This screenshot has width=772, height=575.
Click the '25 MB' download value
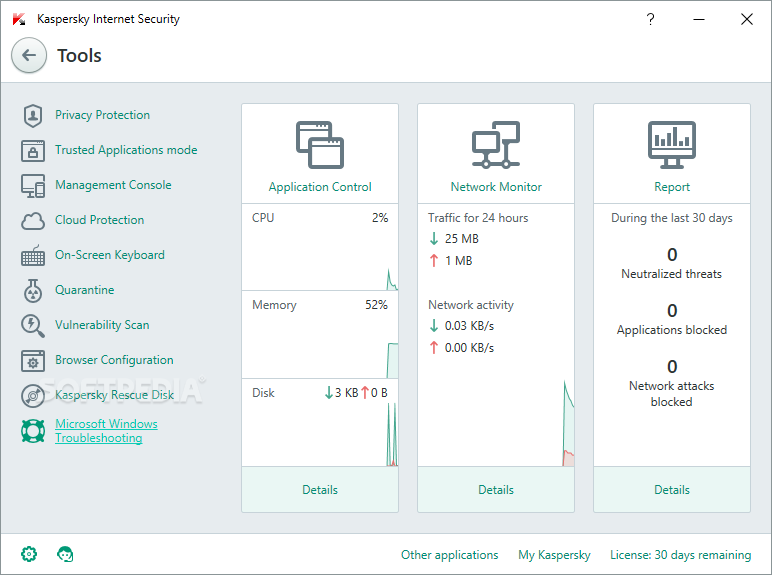462,239
